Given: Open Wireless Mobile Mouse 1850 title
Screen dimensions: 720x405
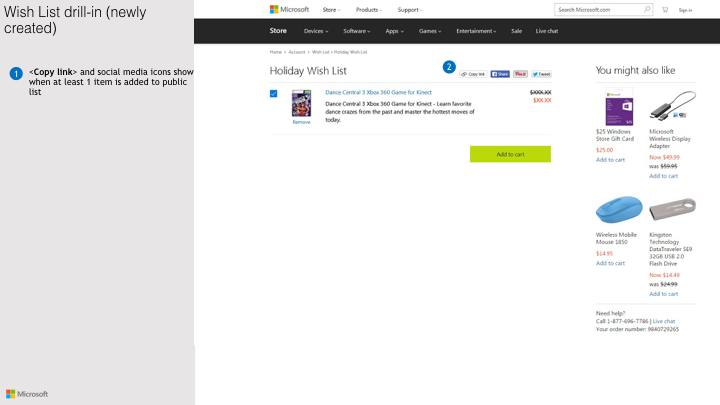Looking at the screenshot, I should 616,238.
